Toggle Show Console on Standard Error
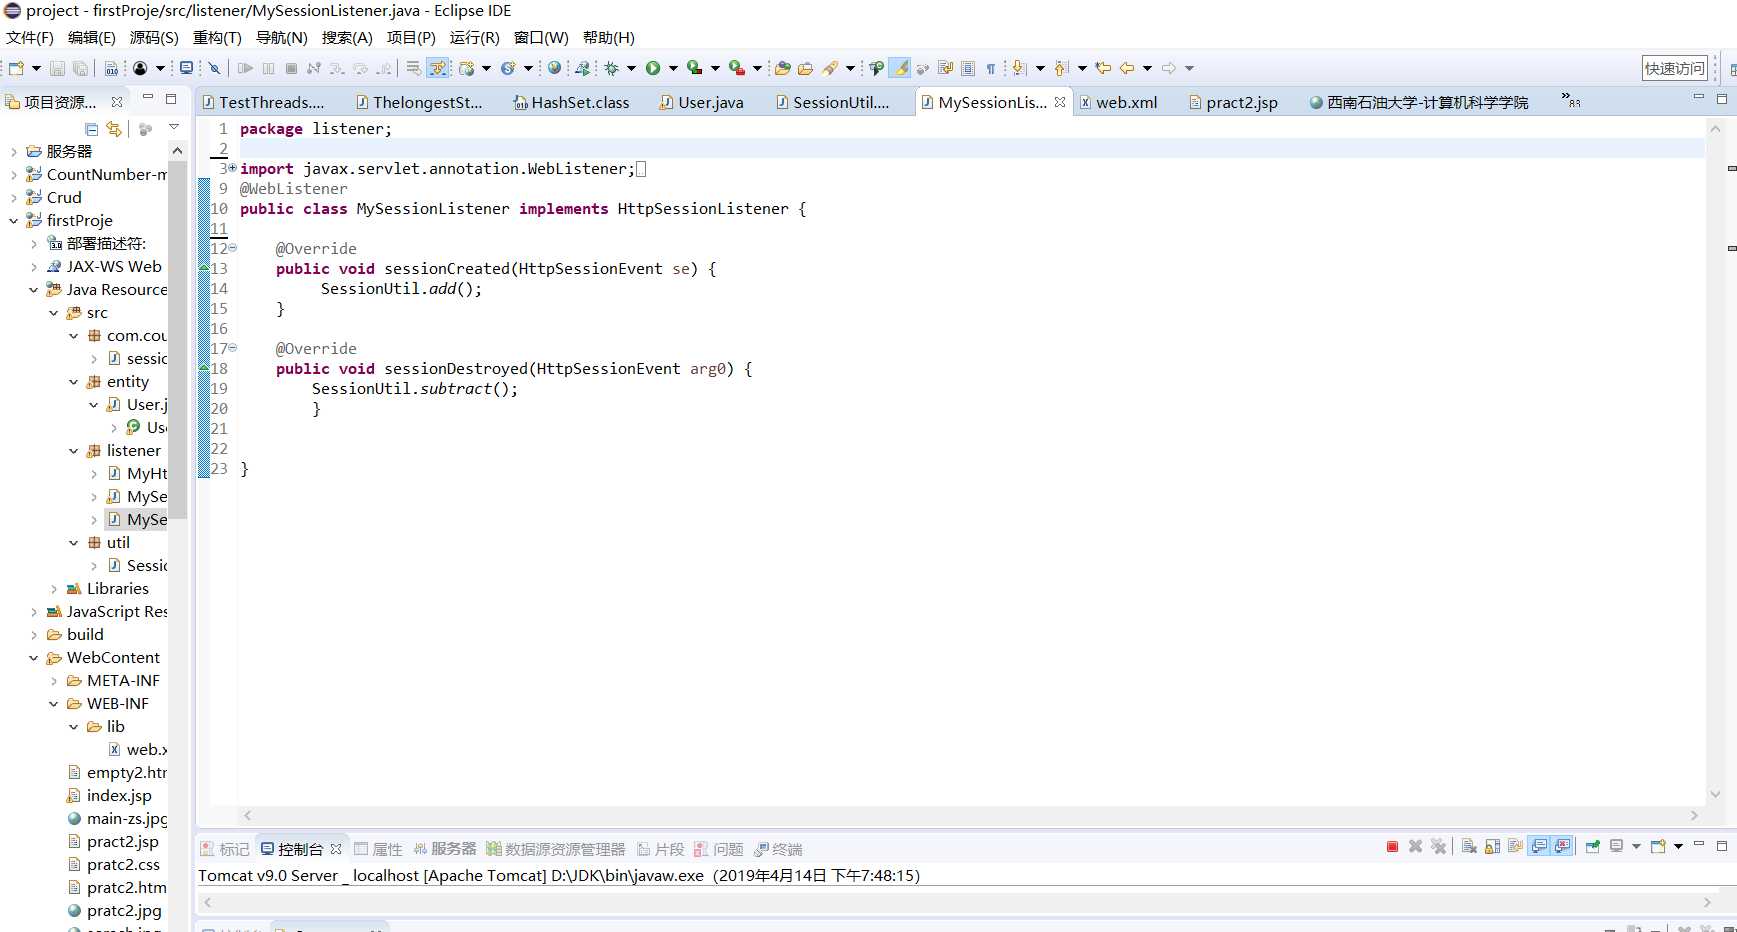1737x932 pixels. pyautogui.click(x=1562, y=846)
